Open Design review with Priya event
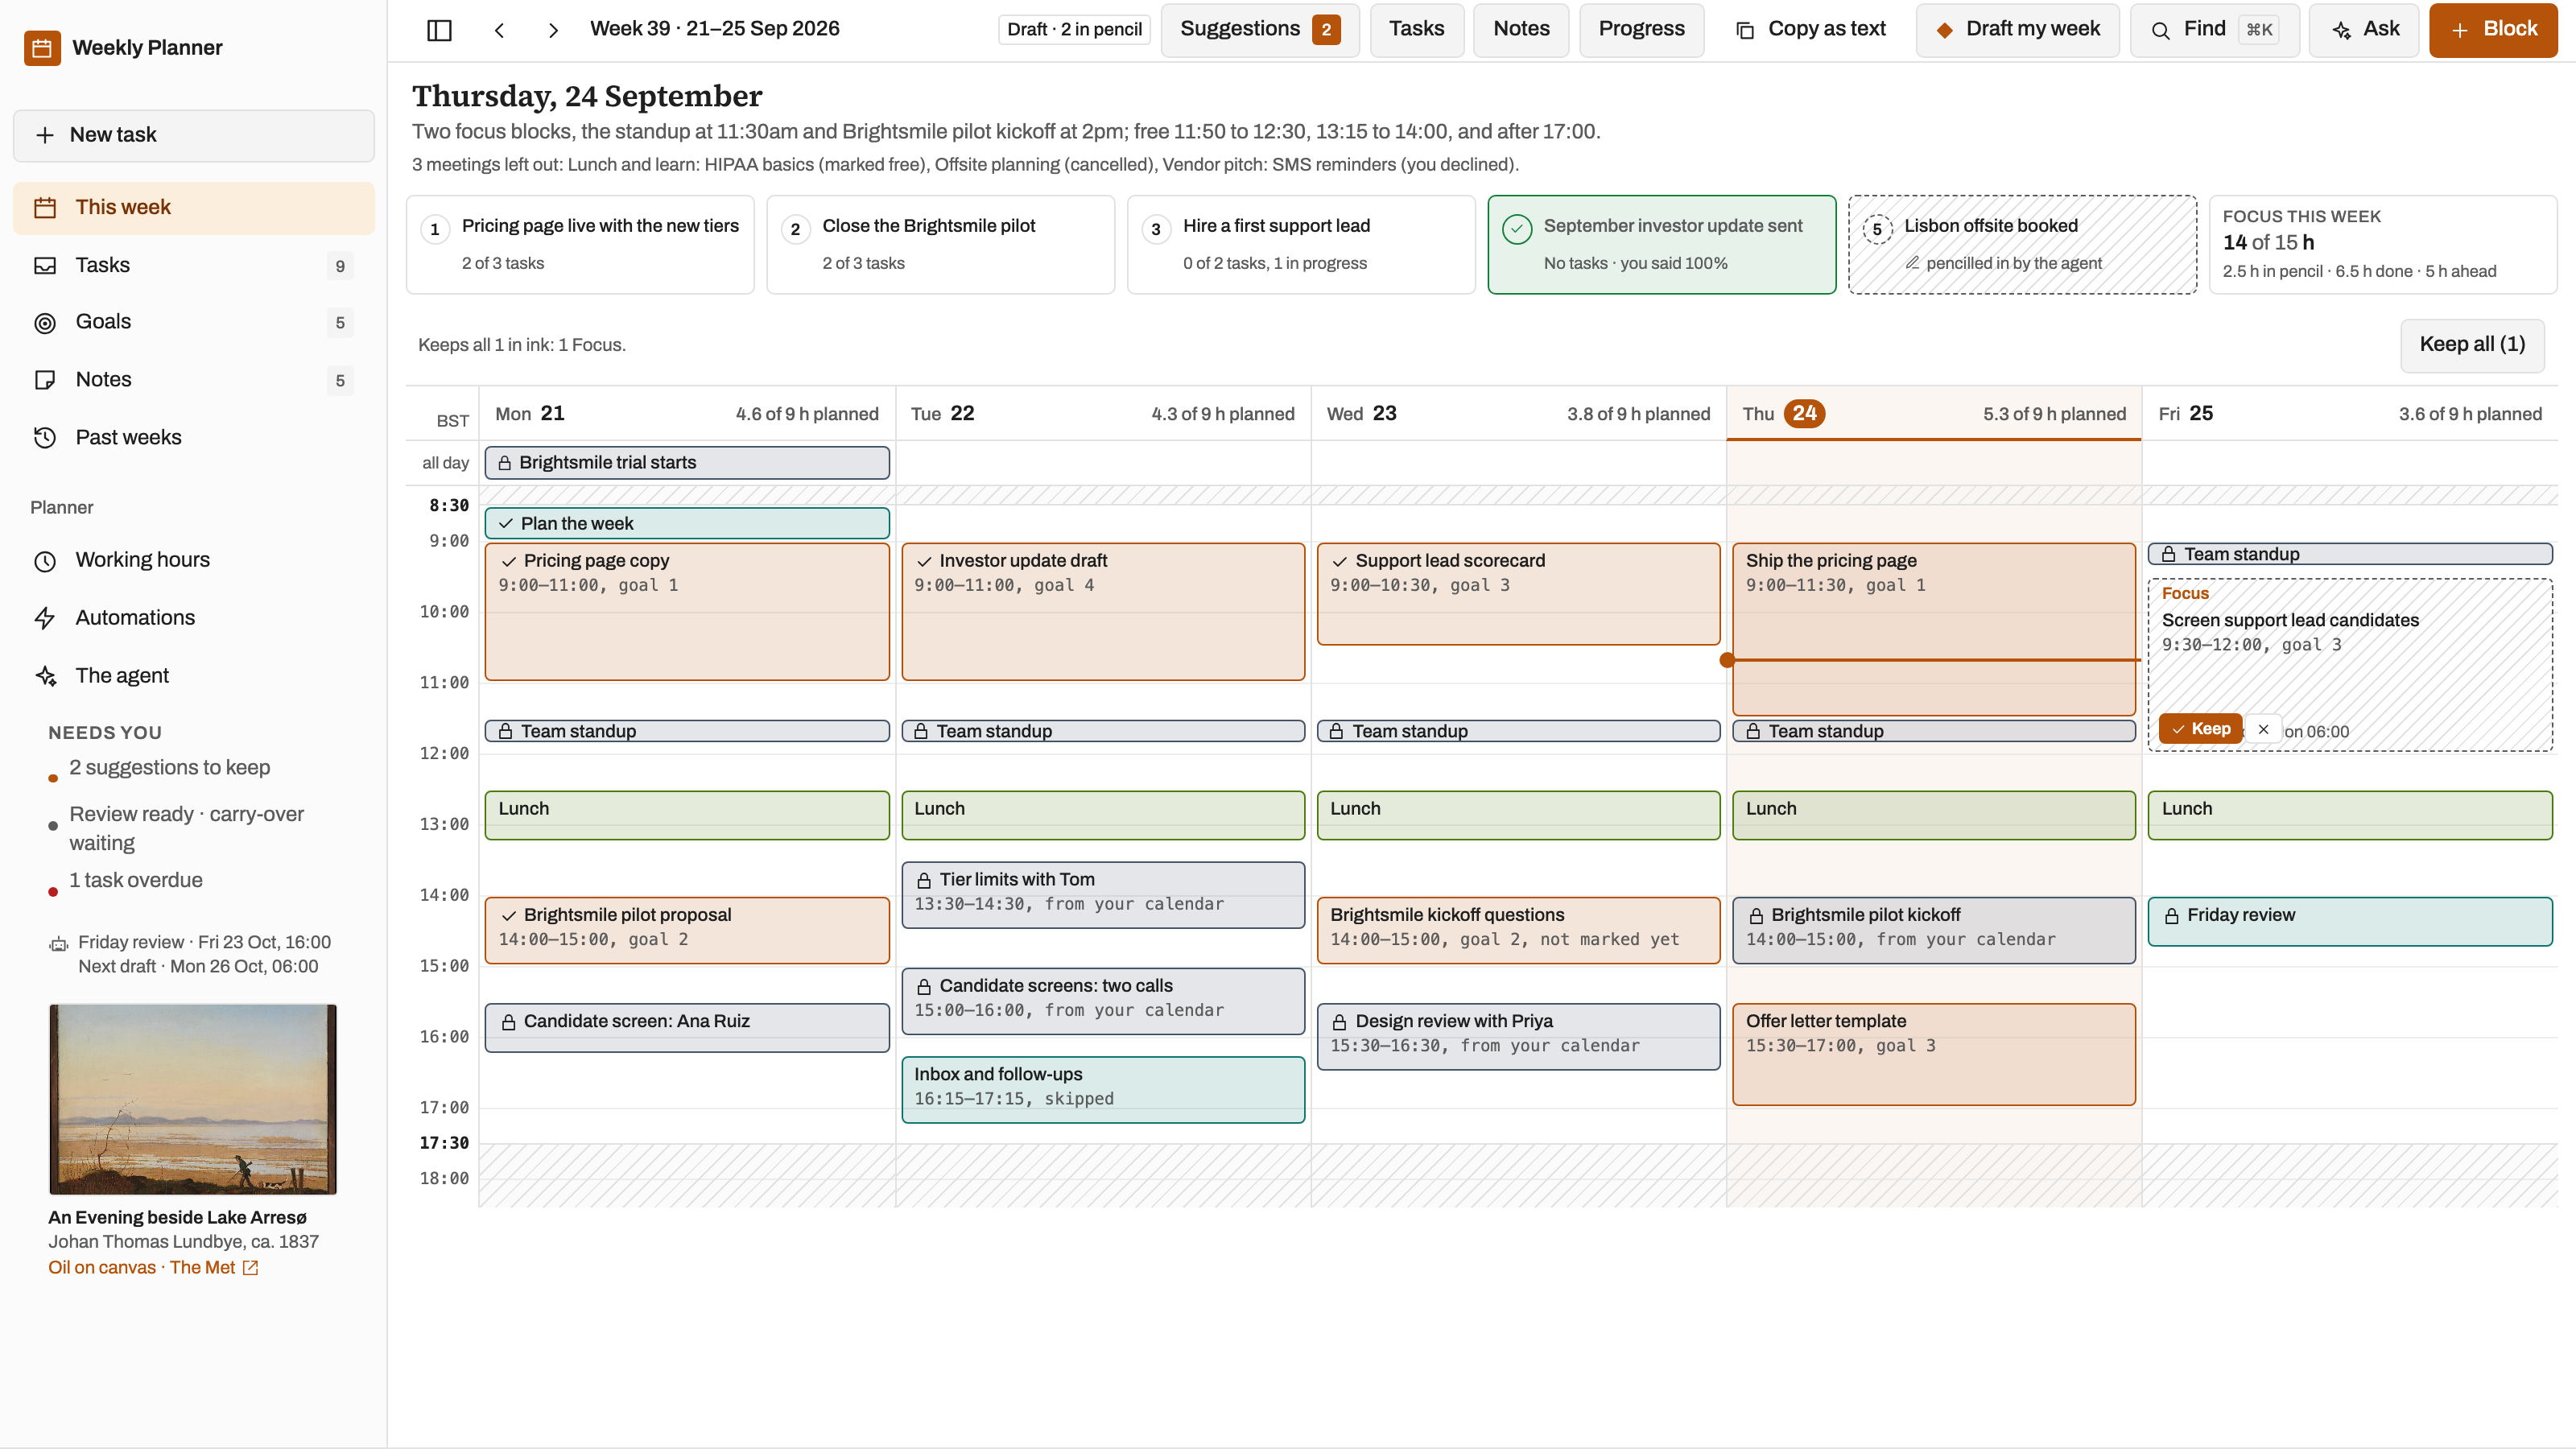Screen dimensions: 2576x1449 [1518, 1036]
